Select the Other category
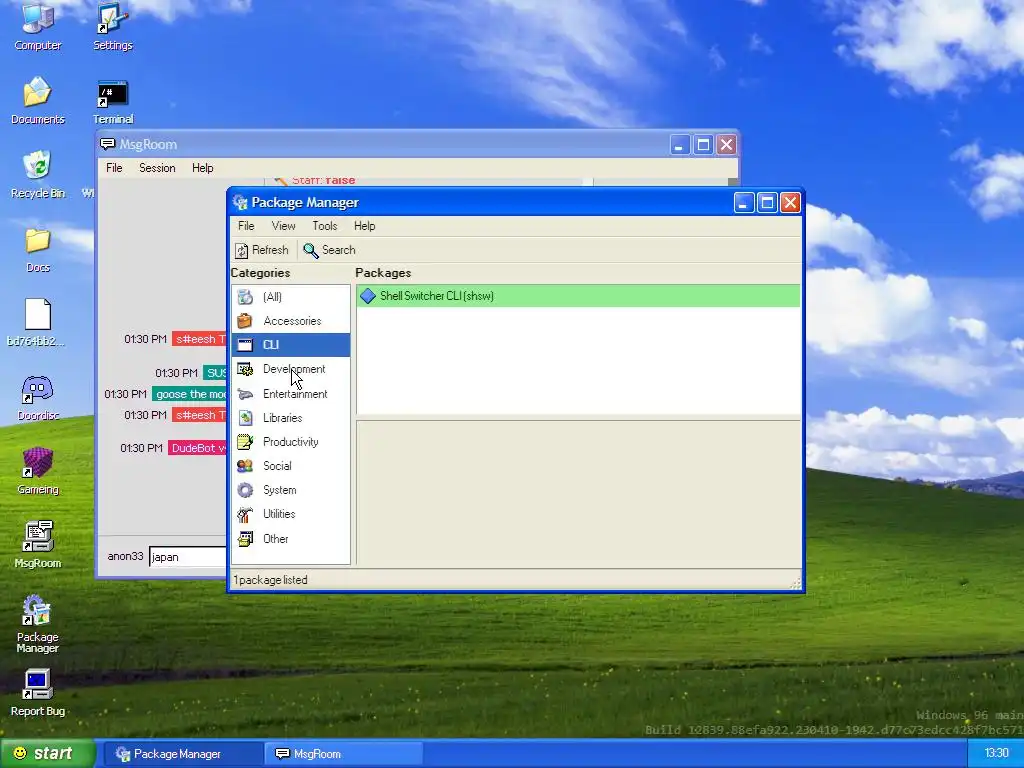 [291, 539]
